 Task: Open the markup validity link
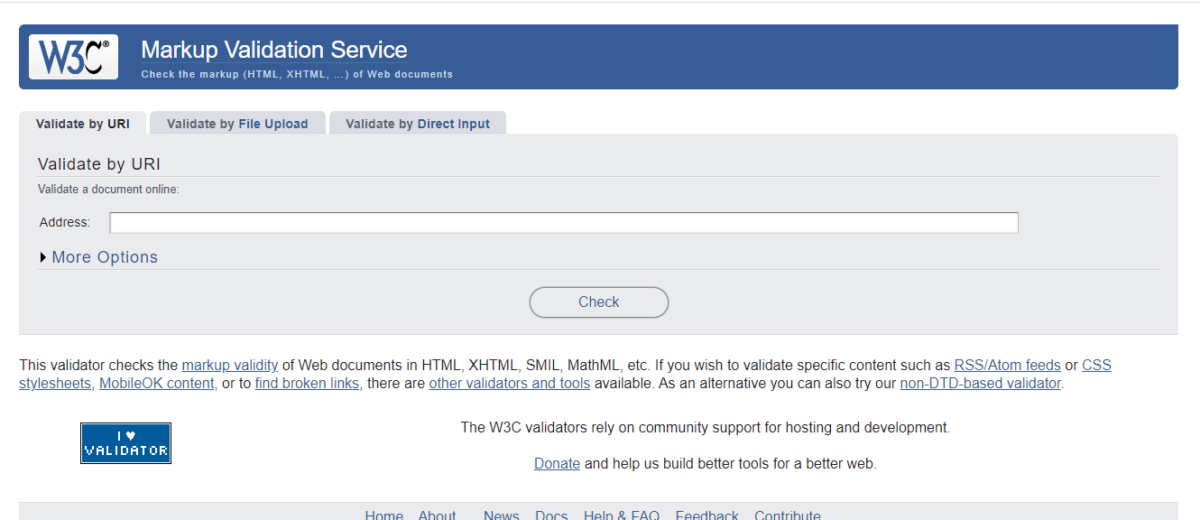tap(229, 365)
